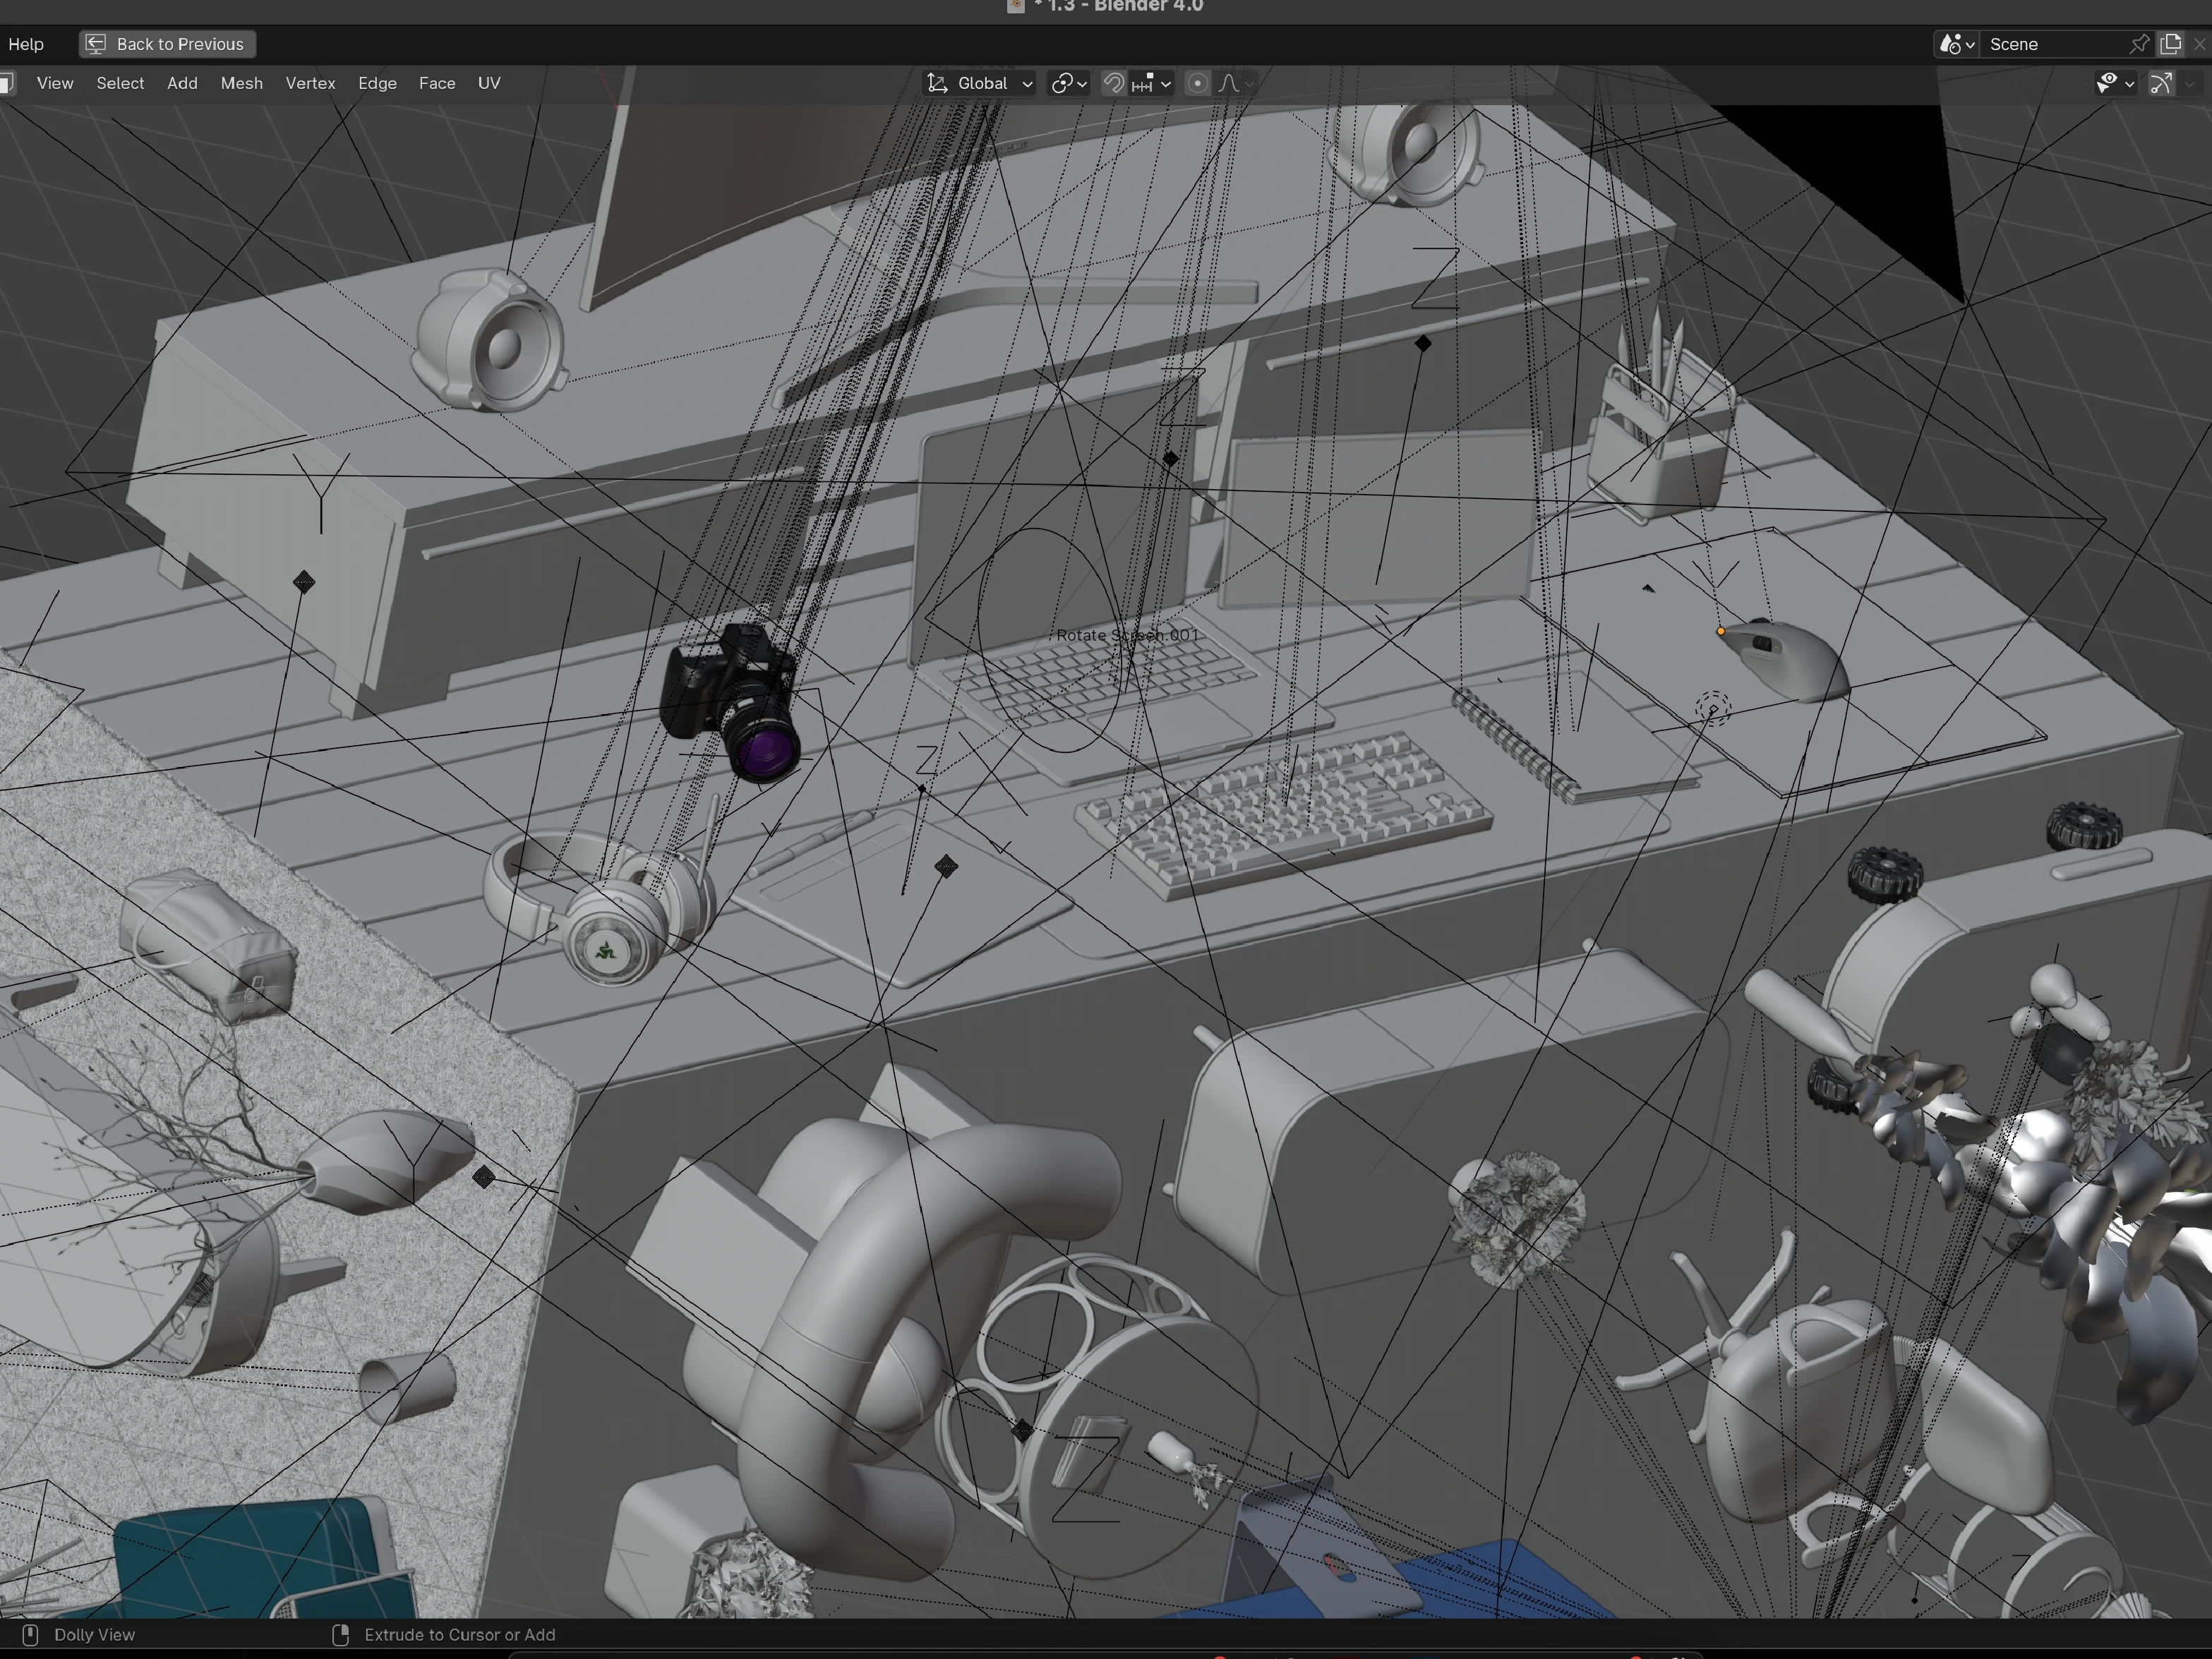
Task: Open the Help menu
Action: point(26,44)
